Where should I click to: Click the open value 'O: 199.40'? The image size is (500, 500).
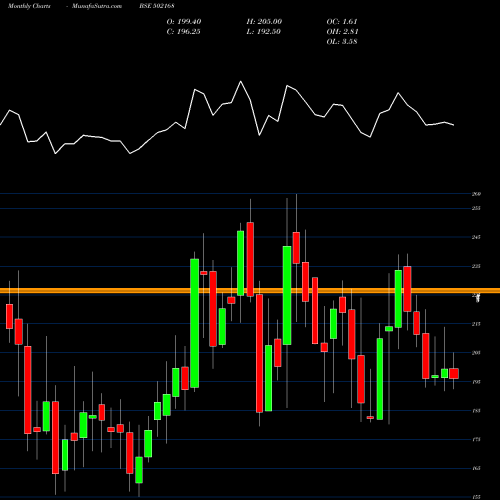pos(184,22)
